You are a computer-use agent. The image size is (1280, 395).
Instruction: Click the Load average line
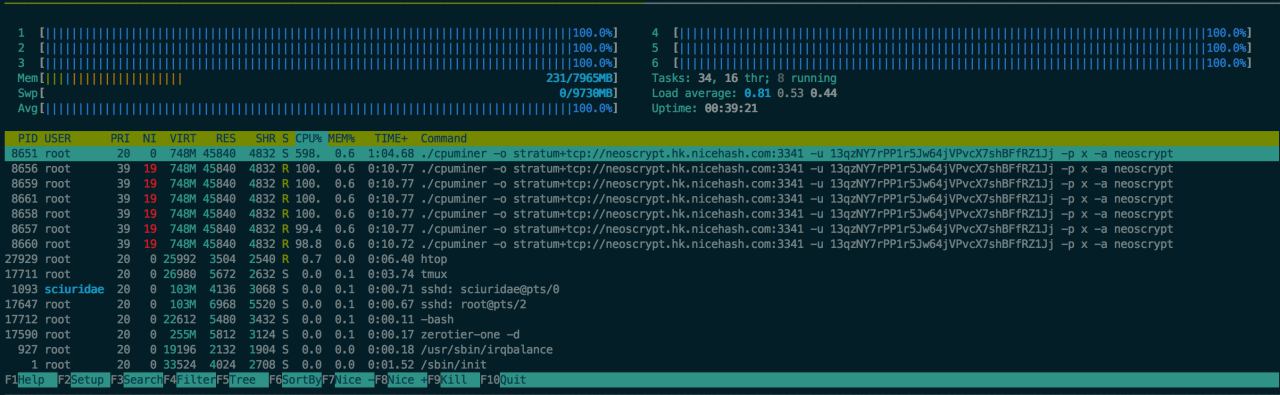pos(744,93)
